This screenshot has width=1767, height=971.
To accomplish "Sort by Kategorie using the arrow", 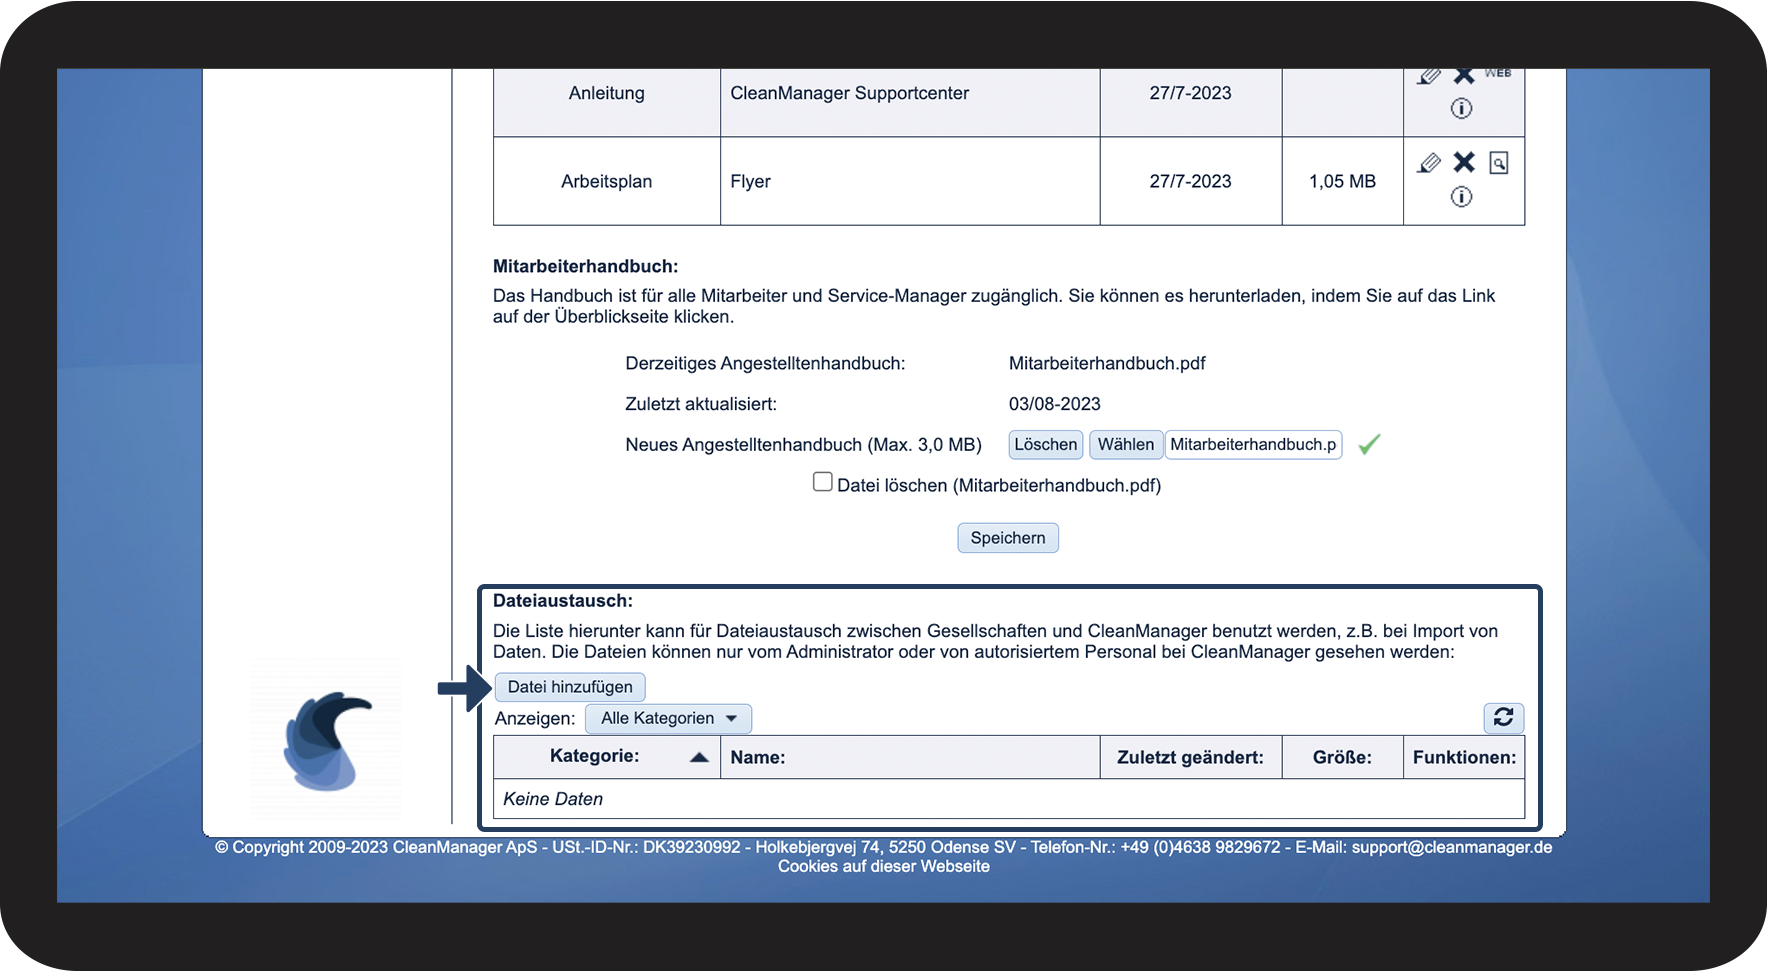I will 699,757.
